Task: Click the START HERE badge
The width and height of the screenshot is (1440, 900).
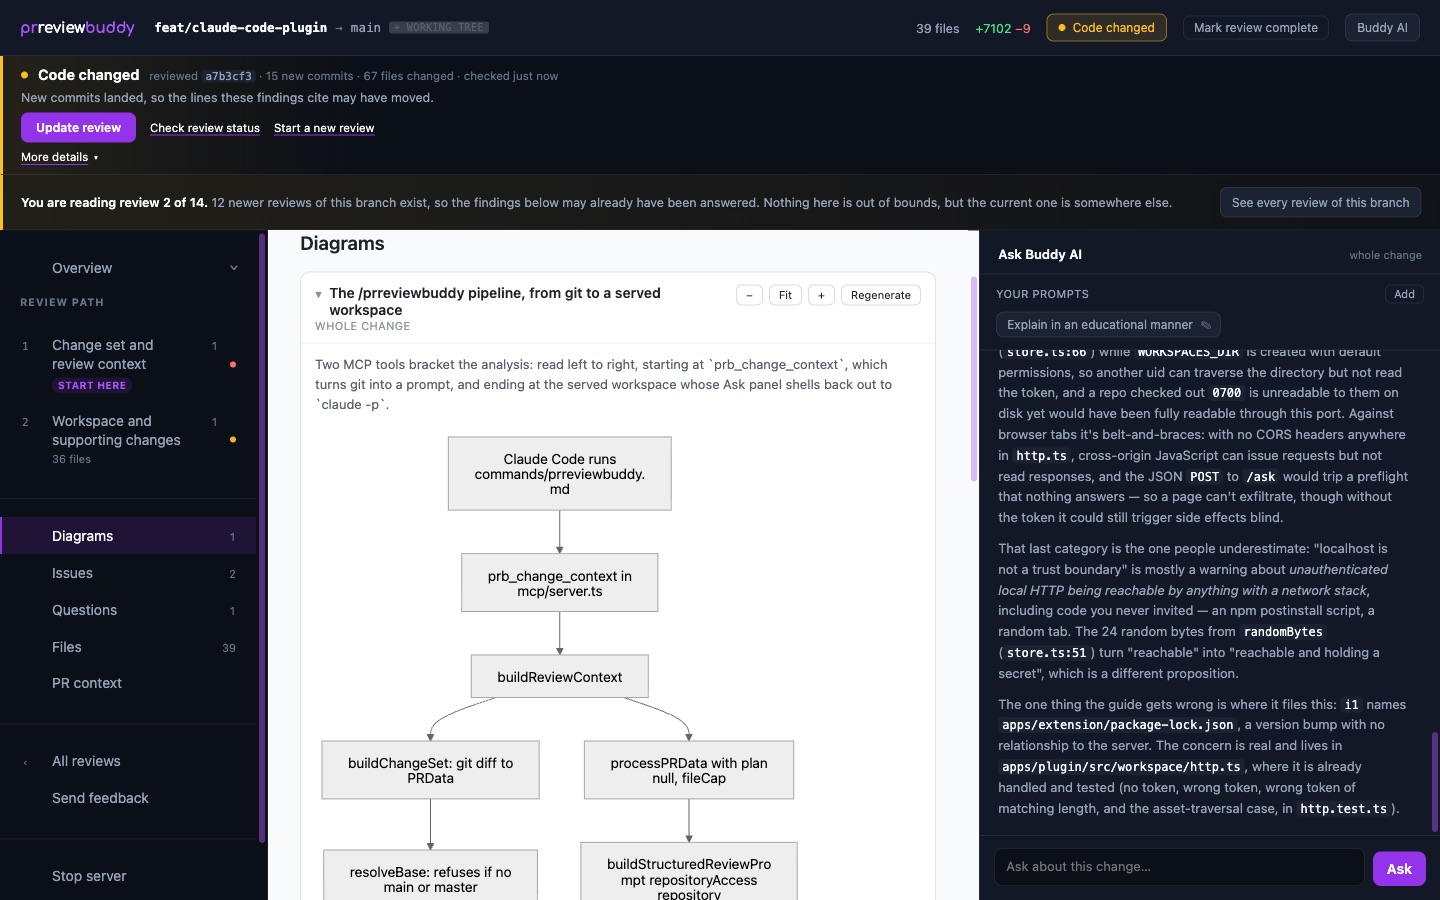Action: [92, 386]
